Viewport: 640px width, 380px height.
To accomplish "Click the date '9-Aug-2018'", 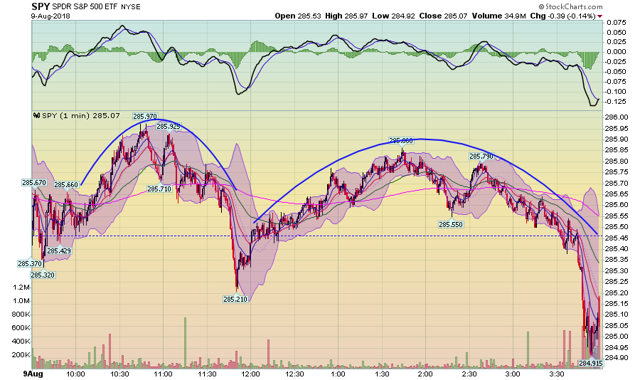I will 51,16.
